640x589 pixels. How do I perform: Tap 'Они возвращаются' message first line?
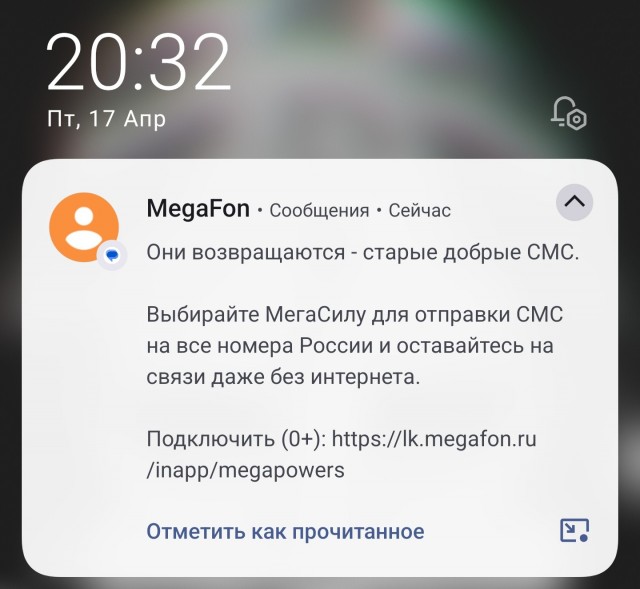(x=363, y=253)
